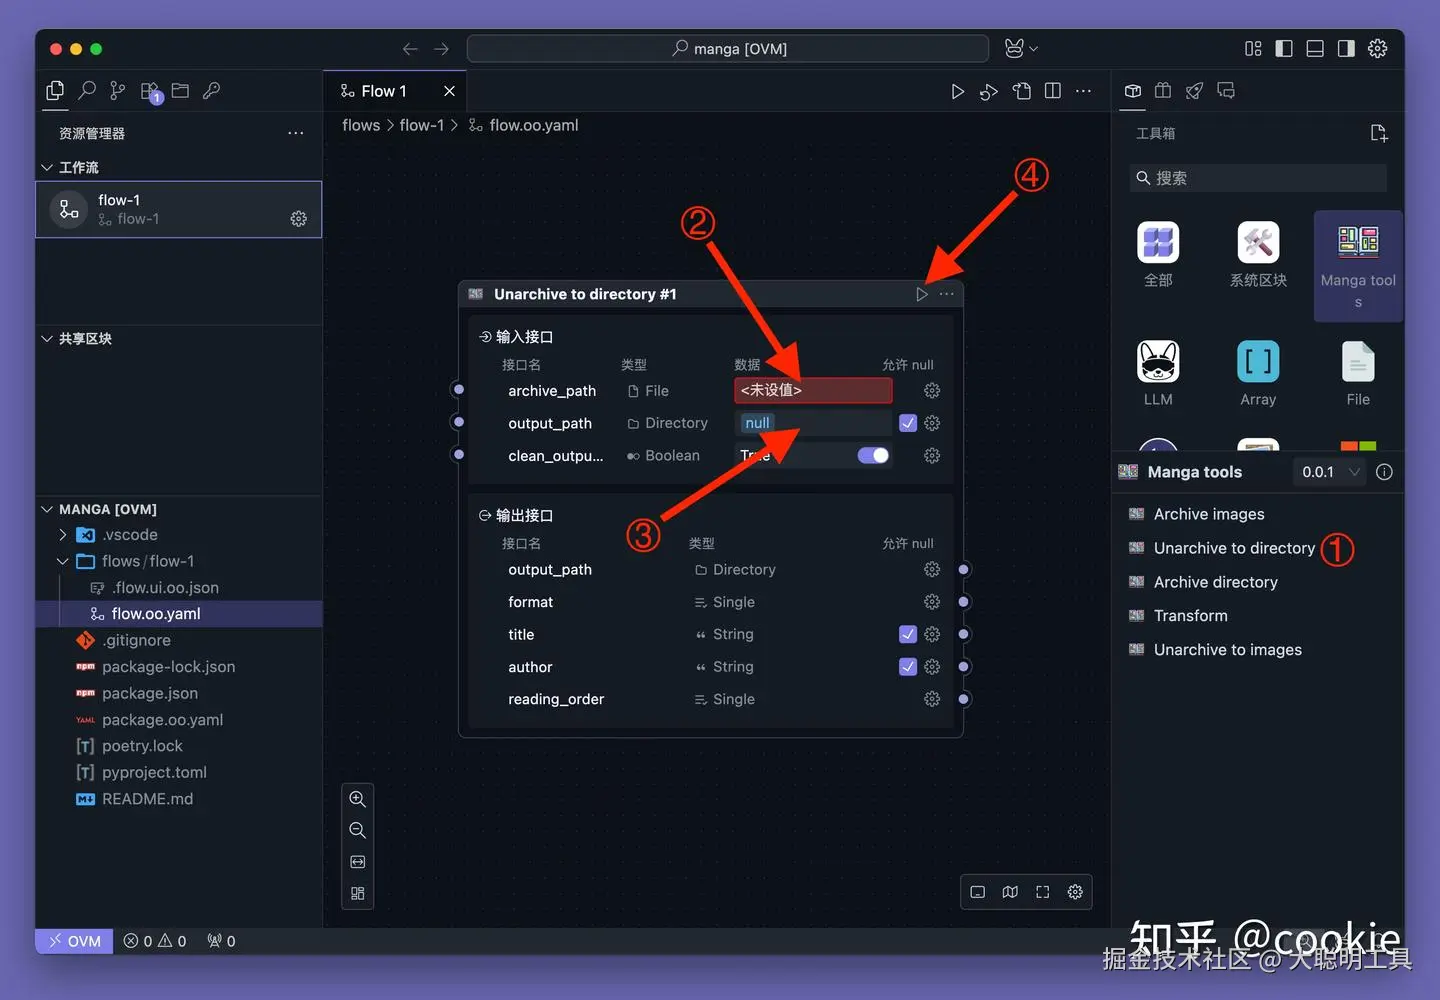Toggle primary sidebar layout icon
The width and height of the screenshot is (1440, 1000).
coord(1284,48)
